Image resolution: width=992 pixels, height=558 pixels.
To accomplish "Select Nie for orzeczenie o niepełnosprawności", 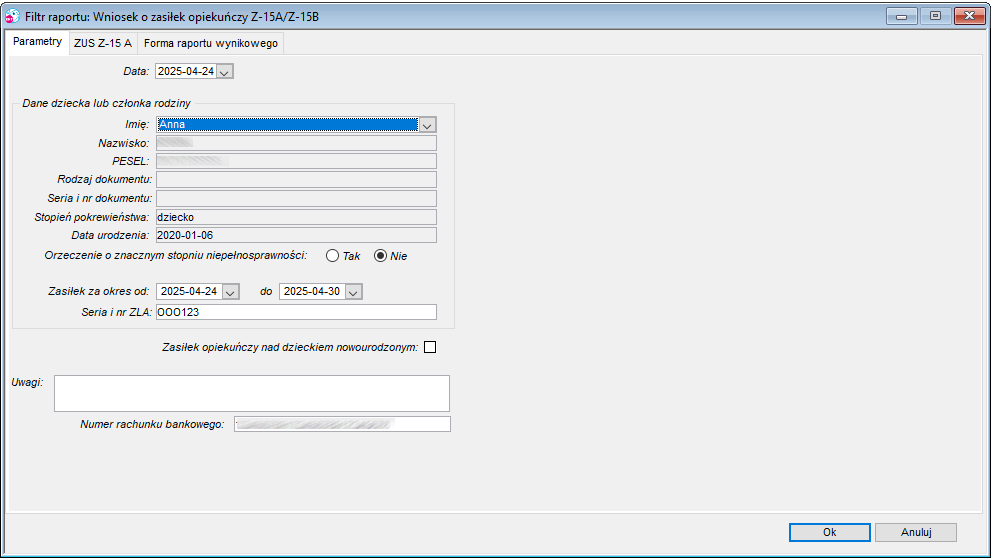I will coord(380,256).
